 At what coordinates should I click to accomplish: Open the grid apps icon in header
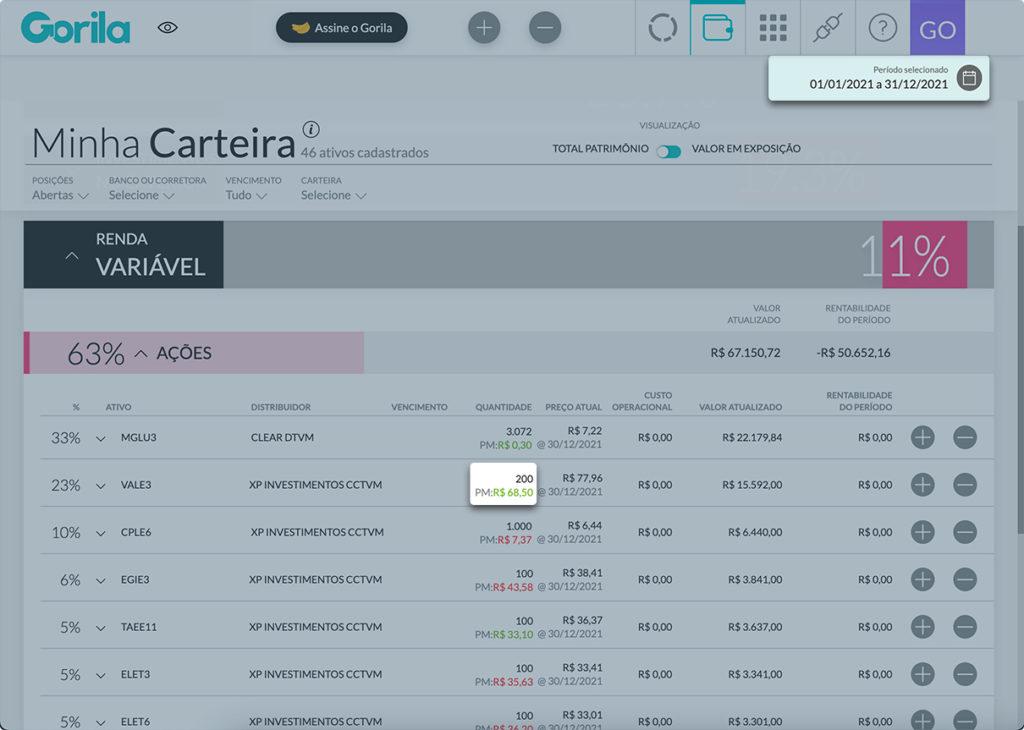click(x=772, y=28)
